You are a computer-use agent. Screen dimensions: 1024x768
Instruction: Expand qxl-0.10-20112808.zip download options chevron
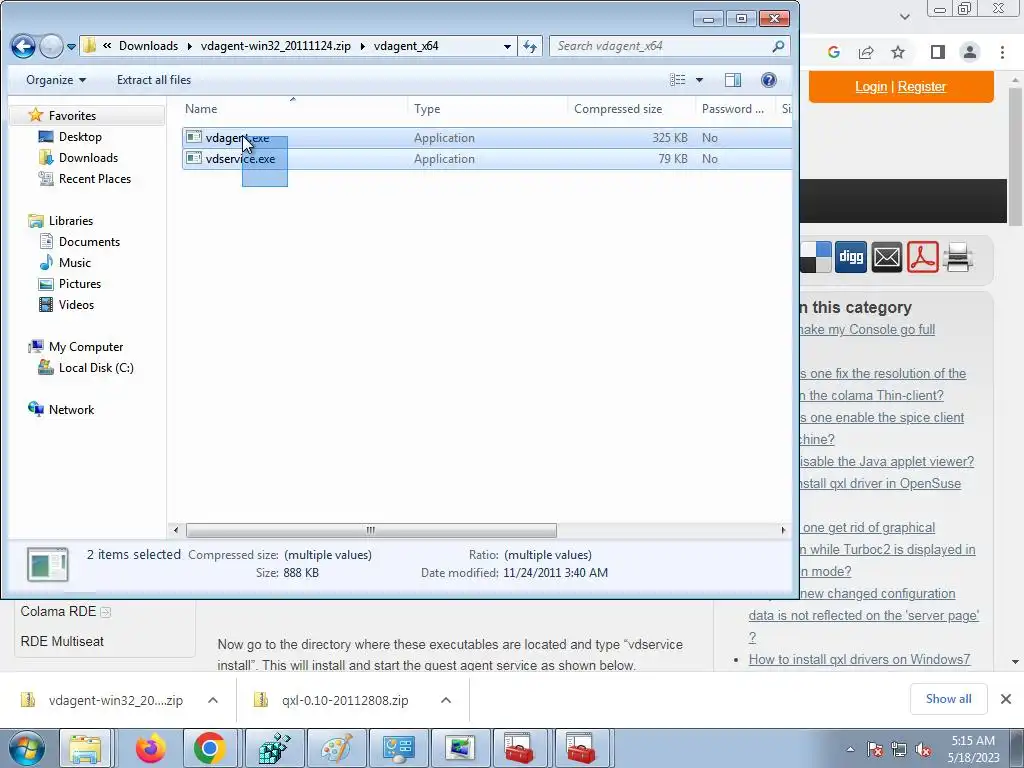446,700
